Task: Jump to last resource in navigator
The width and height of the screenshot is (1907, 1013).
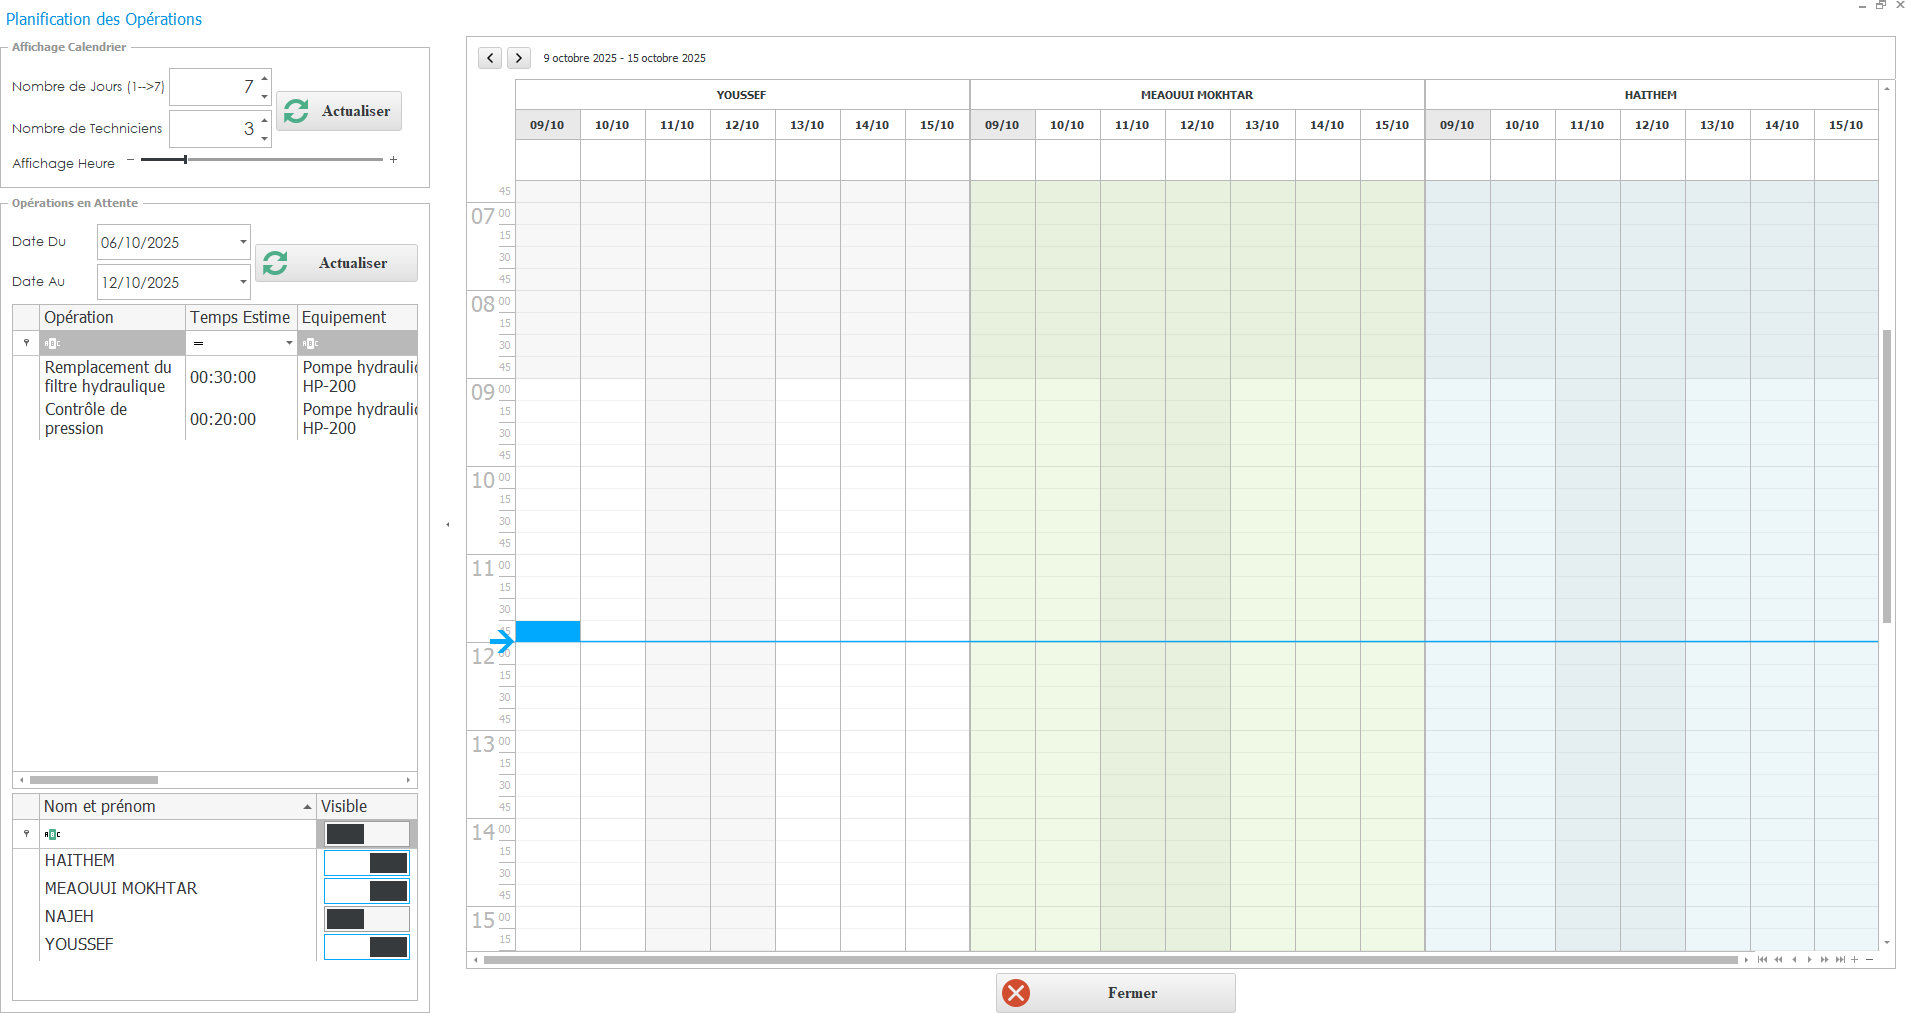Action: coord(1840,960)
